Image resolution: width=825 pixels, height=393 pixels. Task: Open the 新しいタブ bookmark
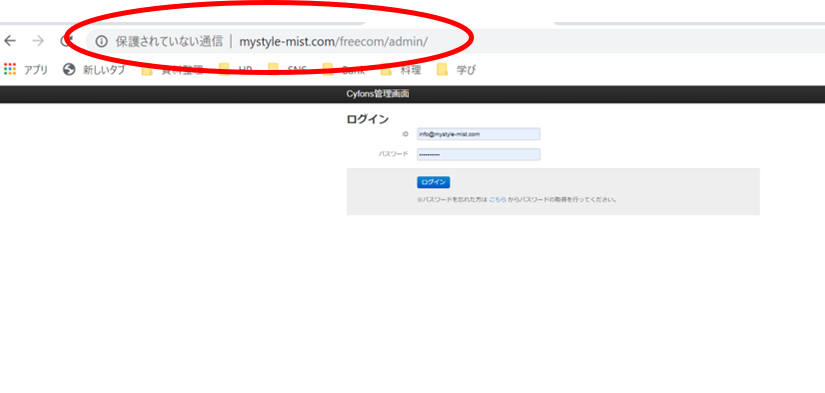click(94, 69)
